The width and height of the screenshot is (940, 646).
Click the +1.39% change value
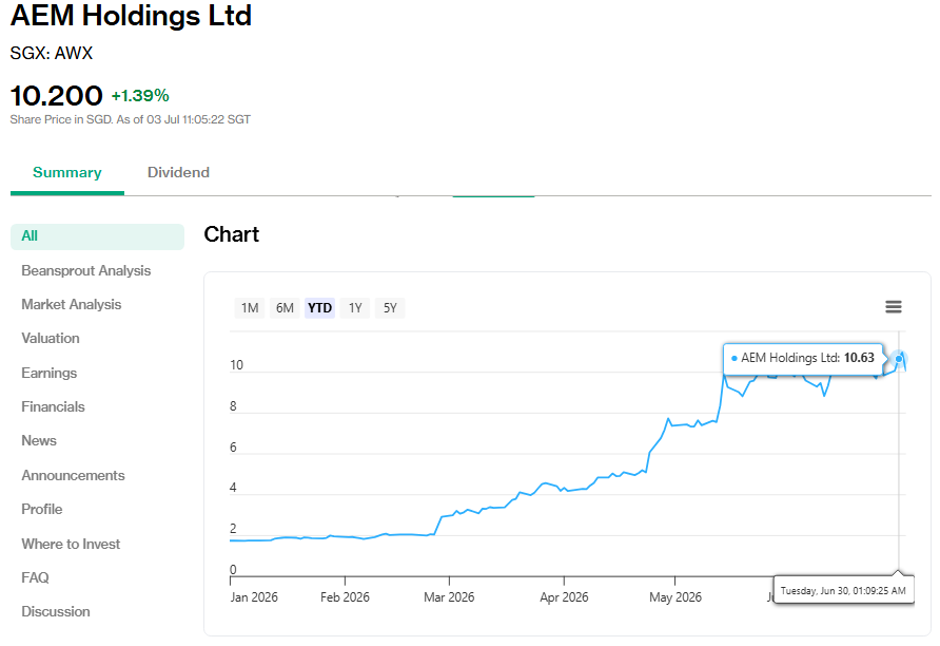click(x=140, y=96)
